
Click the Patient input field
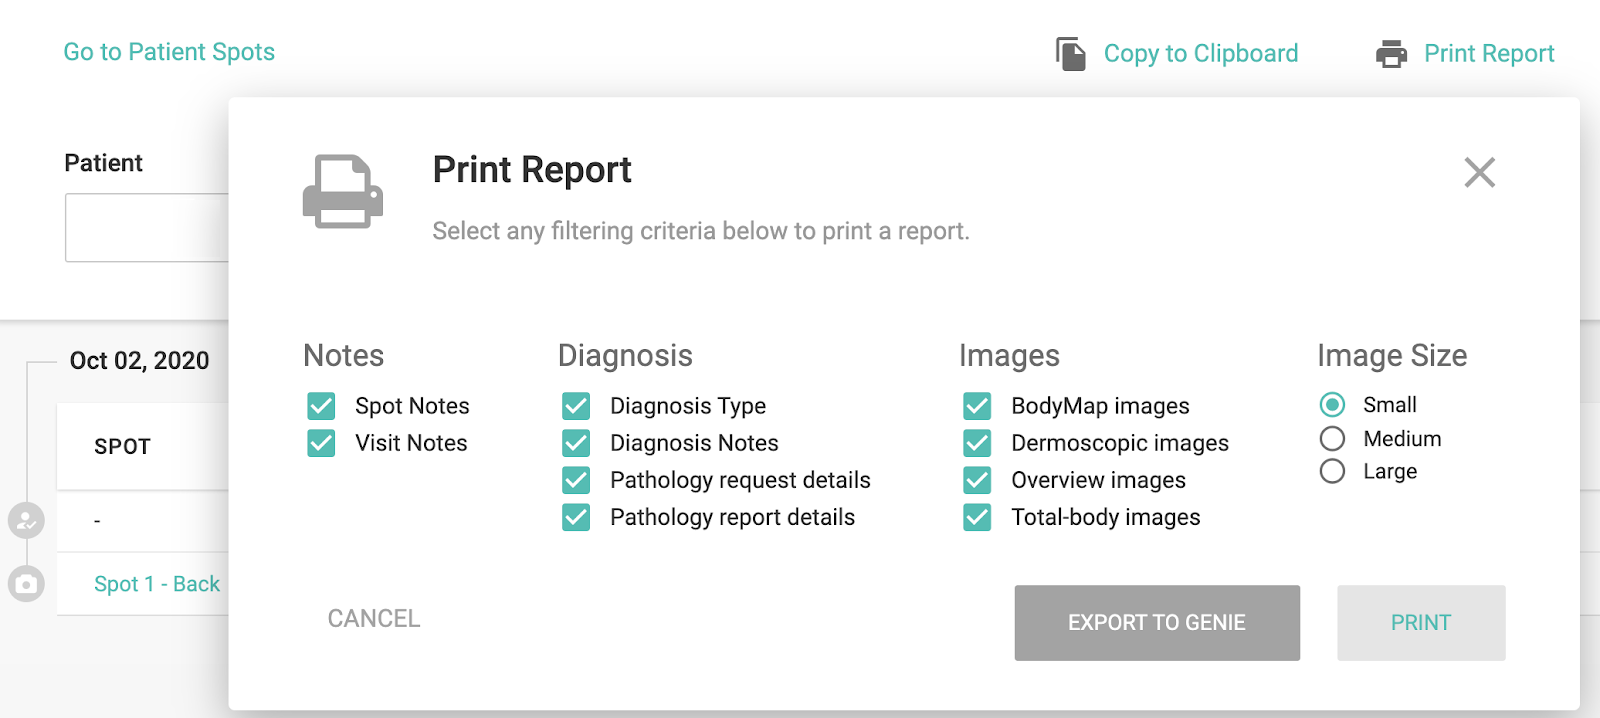(147, 228)
